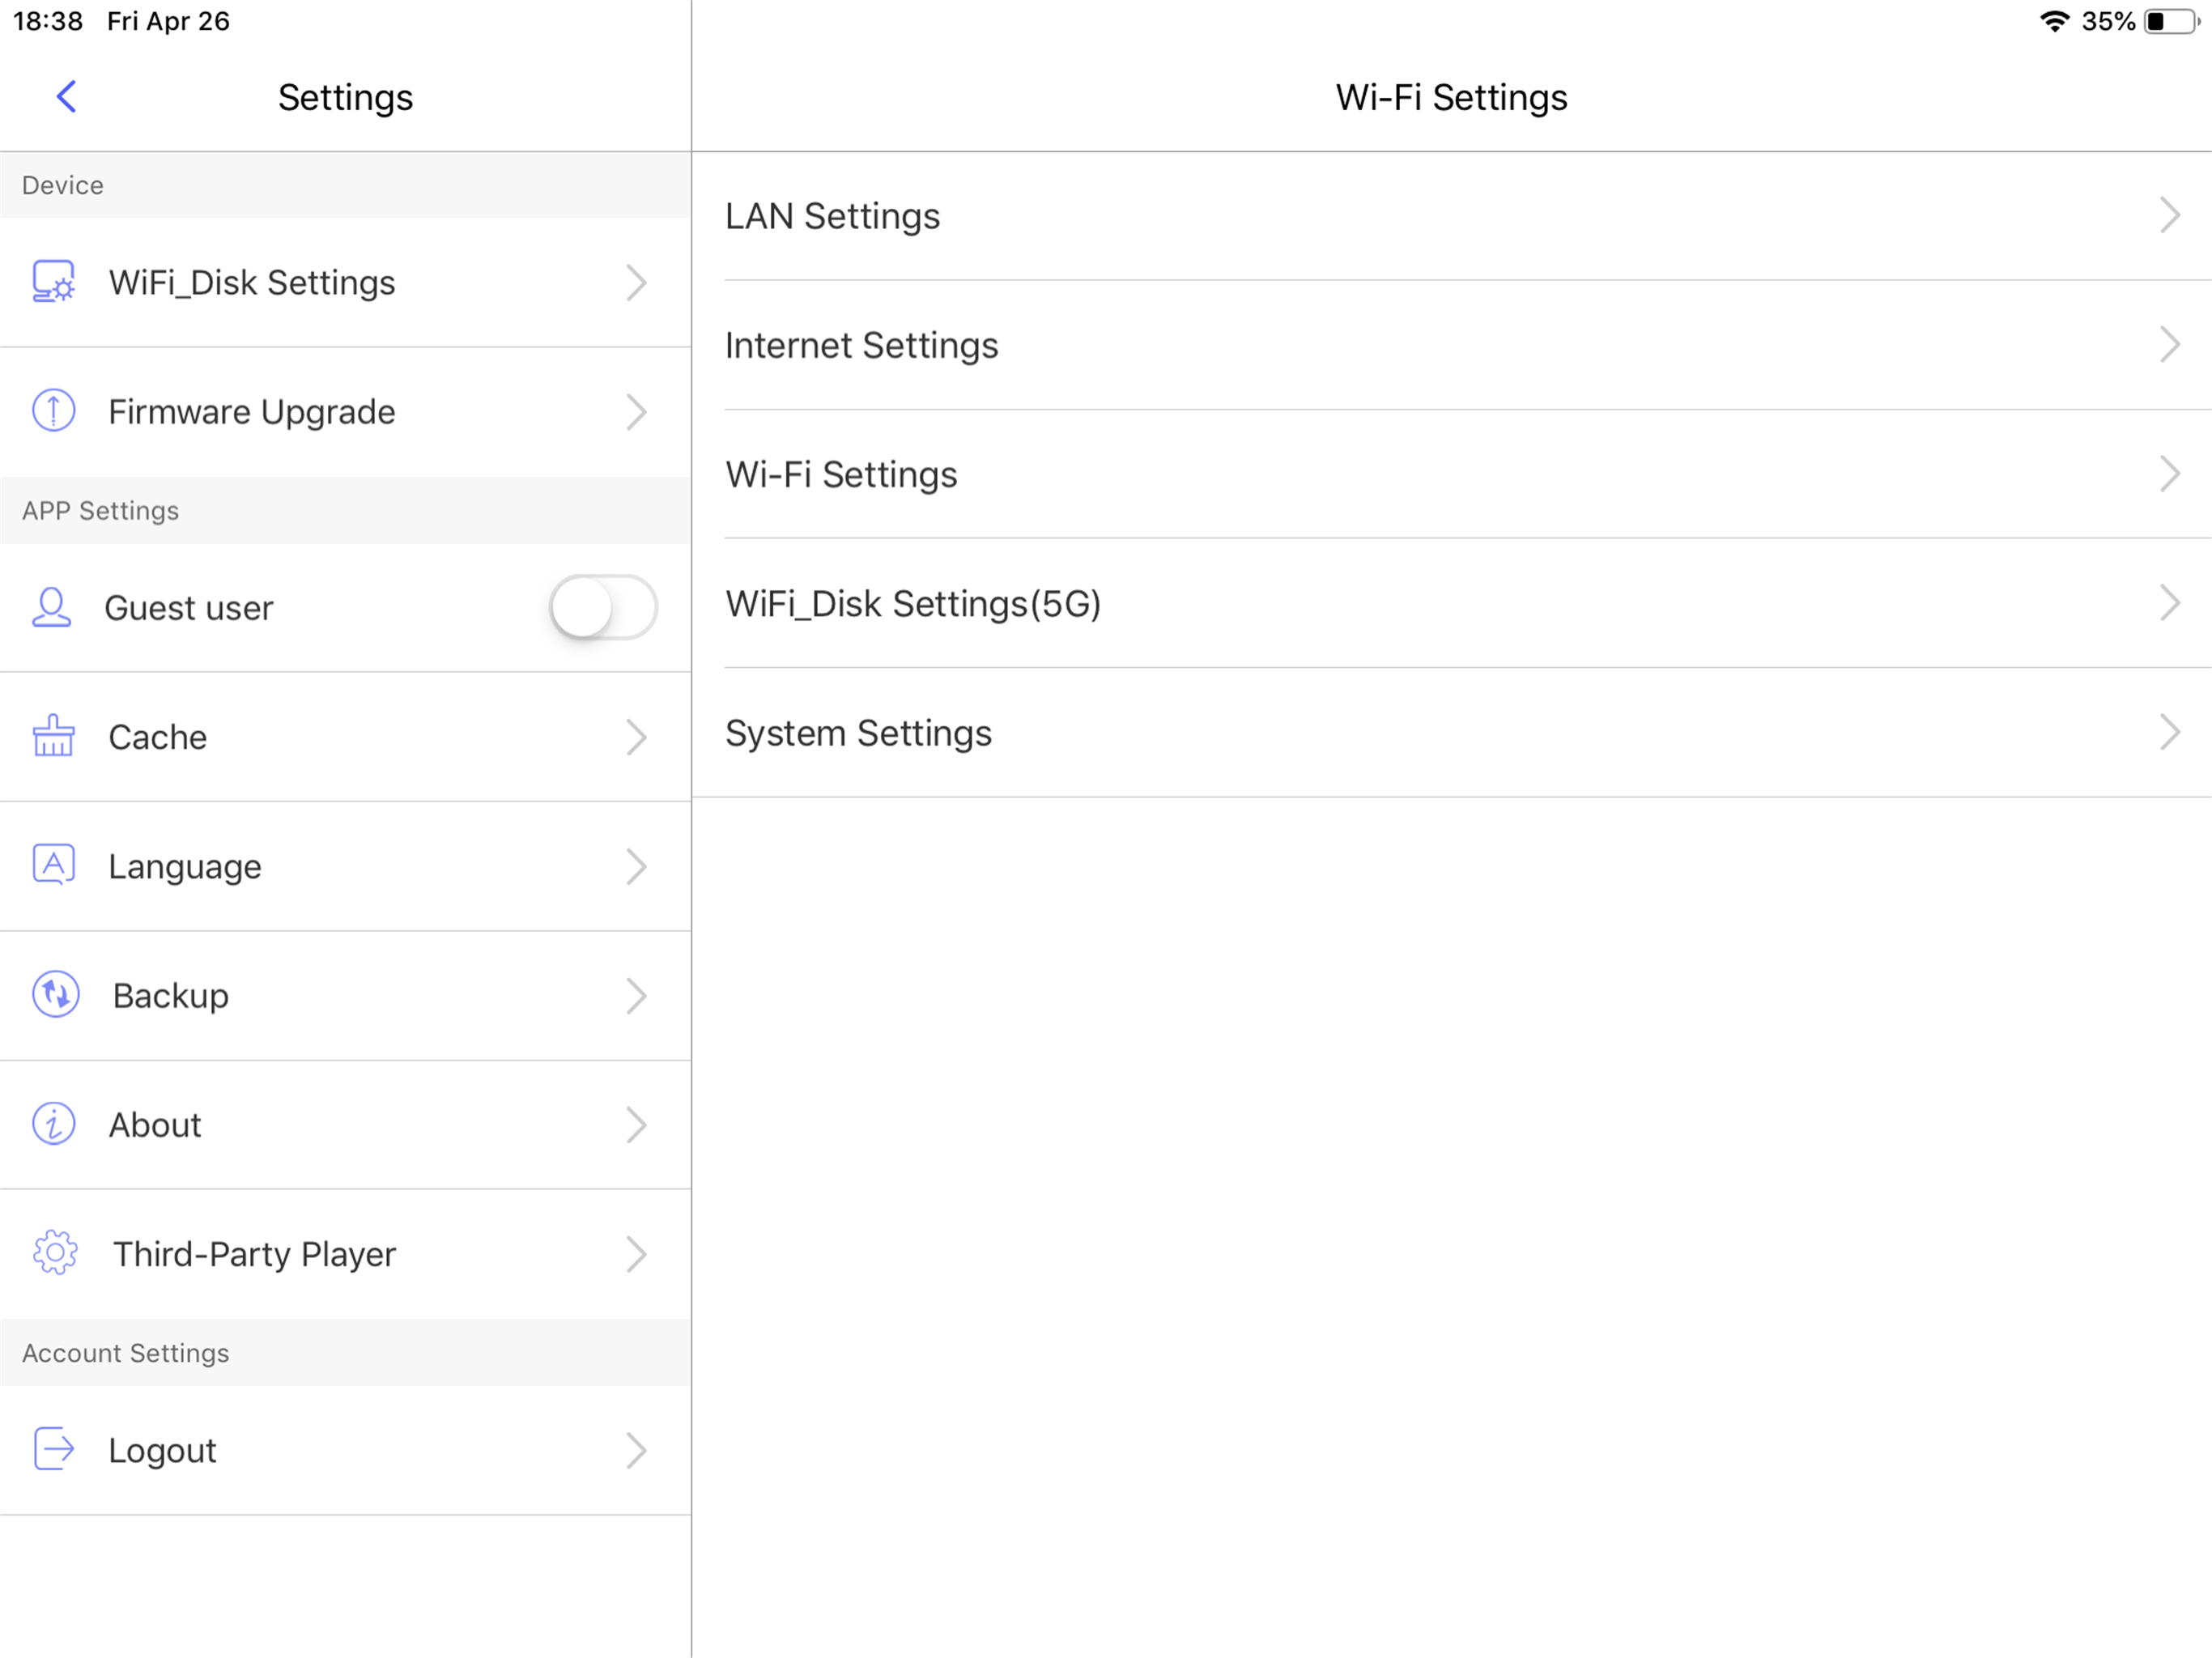Select WiFi_Disk Settings in the sidebar
Viewport: 2212px width, 1658px height.
click(x=345, y=283)
